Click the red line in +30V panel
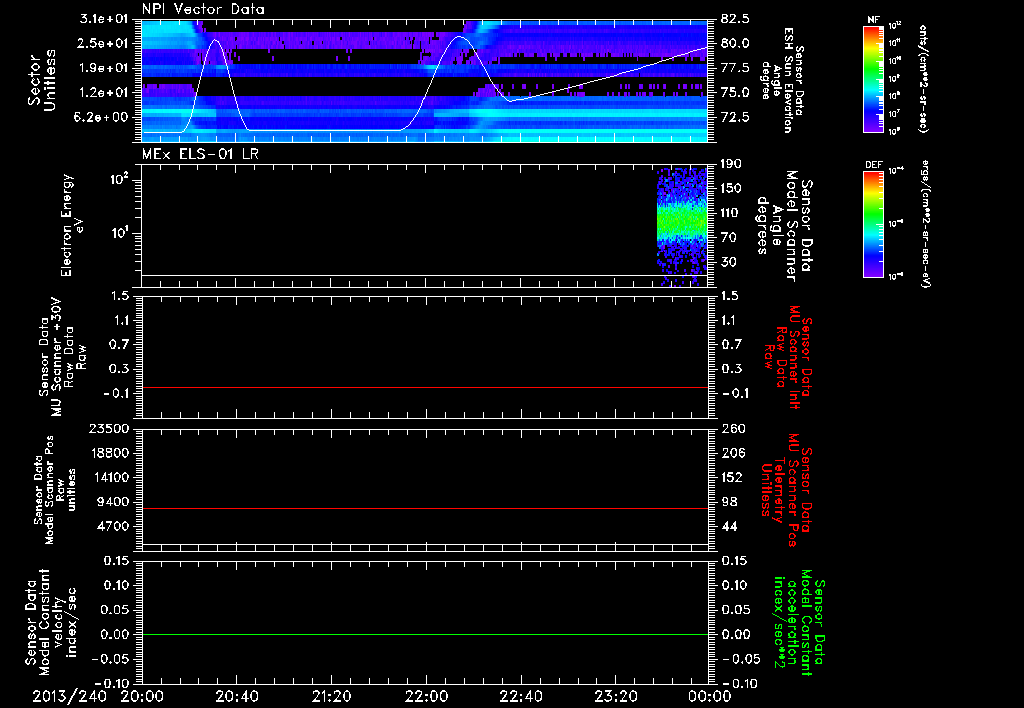Screen dimensions: 1024x708 pos(424,387)
